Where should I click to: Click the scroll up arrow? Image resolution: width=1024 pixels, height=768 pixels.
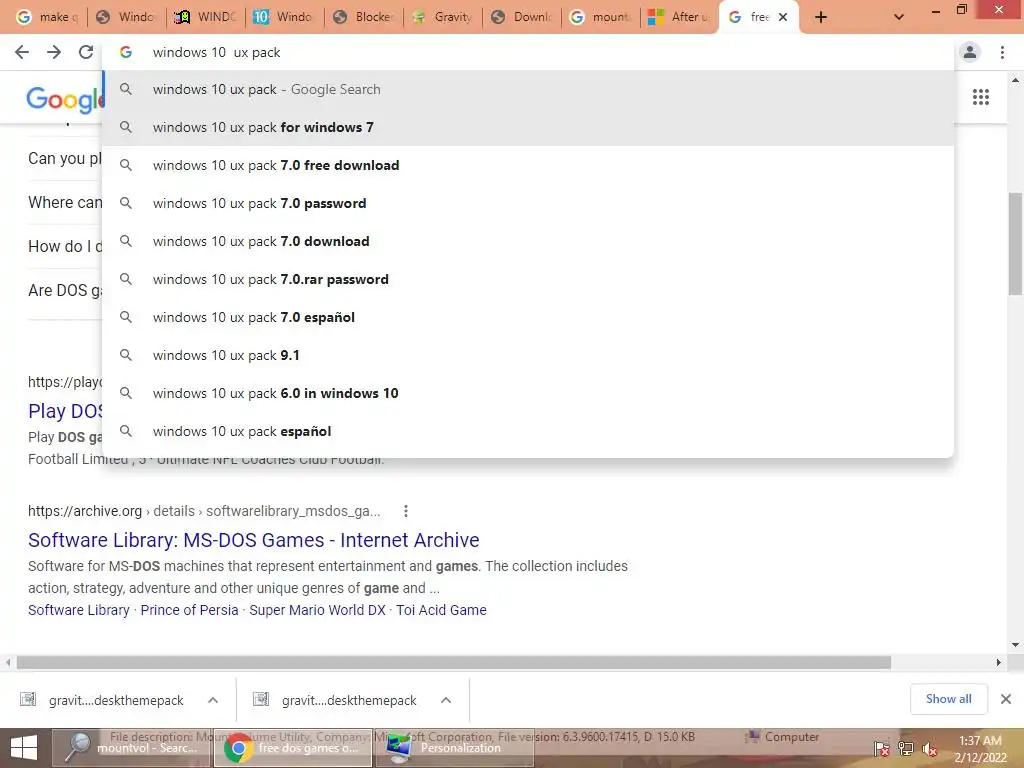tap(1015, 80)
